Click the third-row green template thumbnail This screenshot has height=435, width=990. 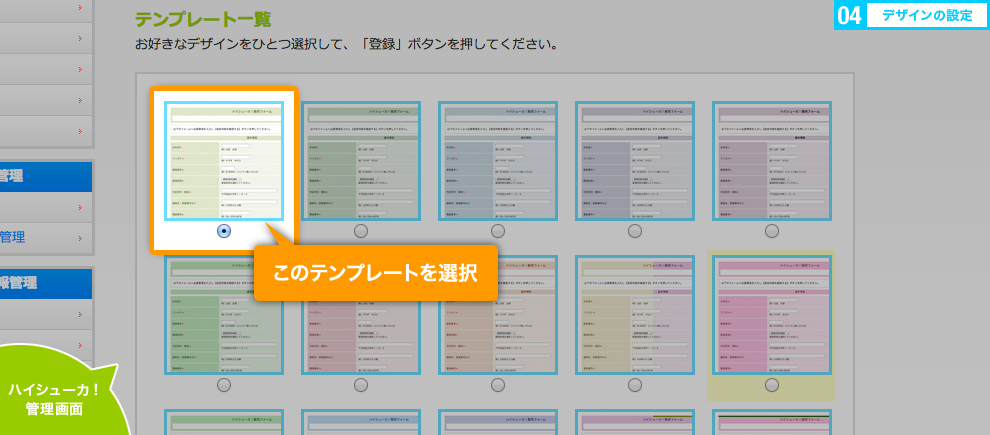pyautogui.click(x=224, y=422)
